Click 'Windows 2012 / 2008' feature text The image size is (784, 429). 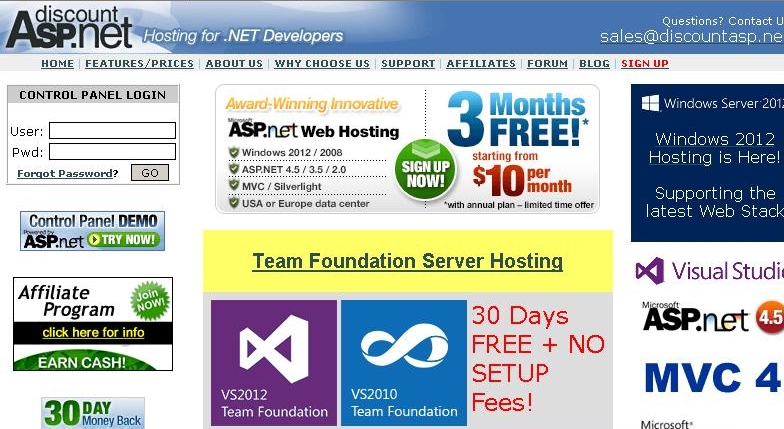click(x=292, y=152)
